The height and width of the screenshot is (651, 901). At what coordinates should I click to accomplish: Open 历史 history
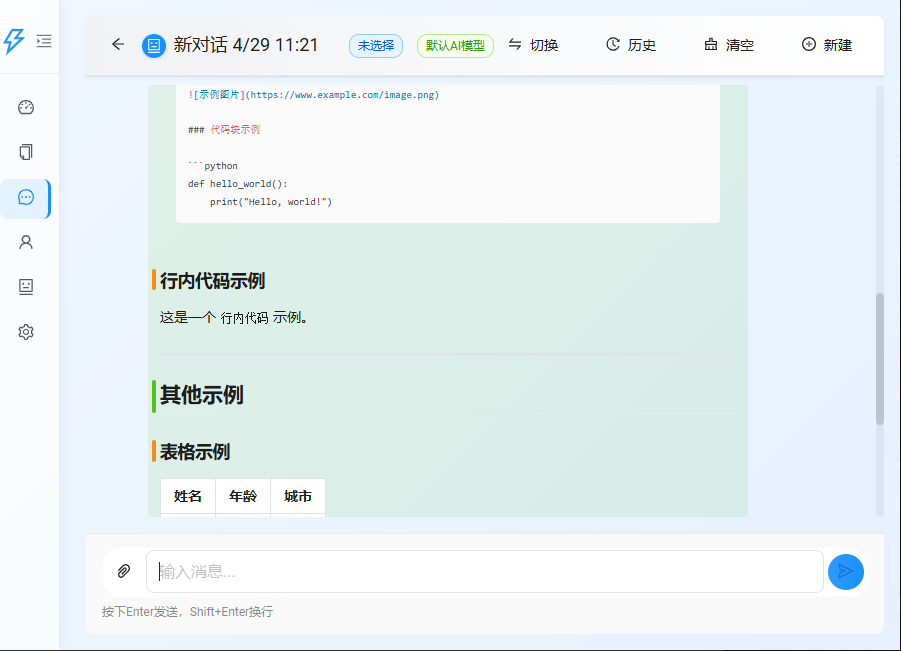tap(631, 45)
